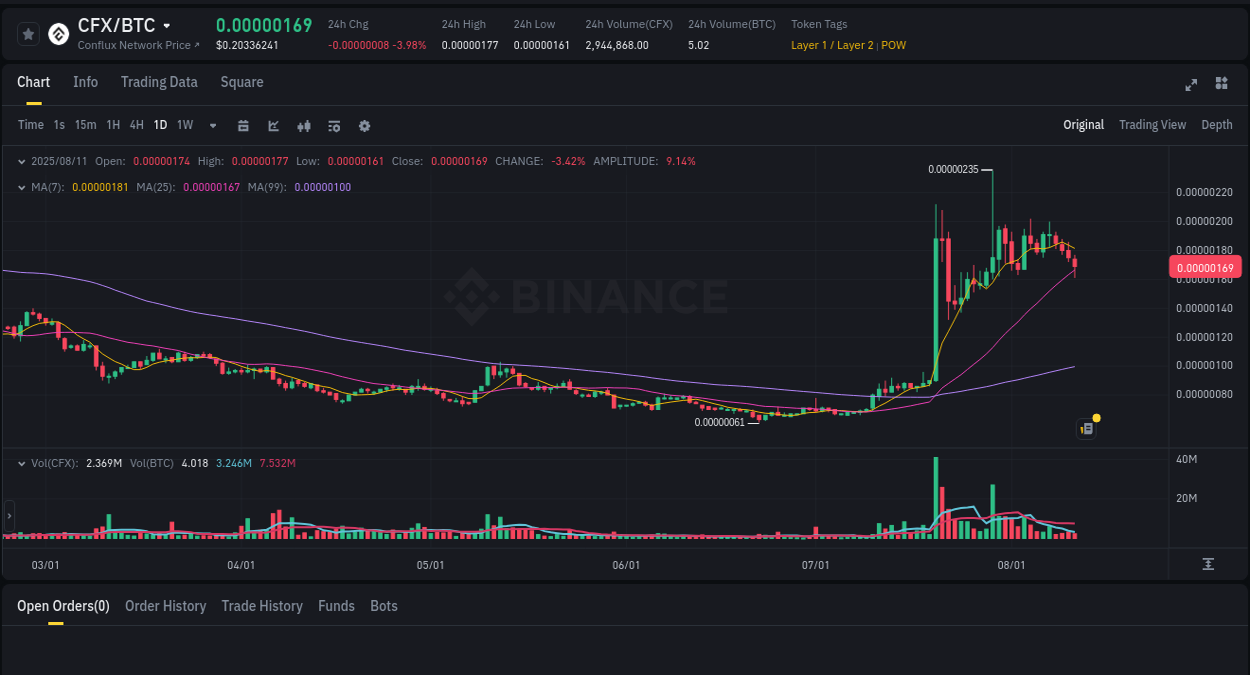The image size is (1250, 675).
Task: Collapse the Vol(CFX) legend chevron
Action: click(22, 463)
